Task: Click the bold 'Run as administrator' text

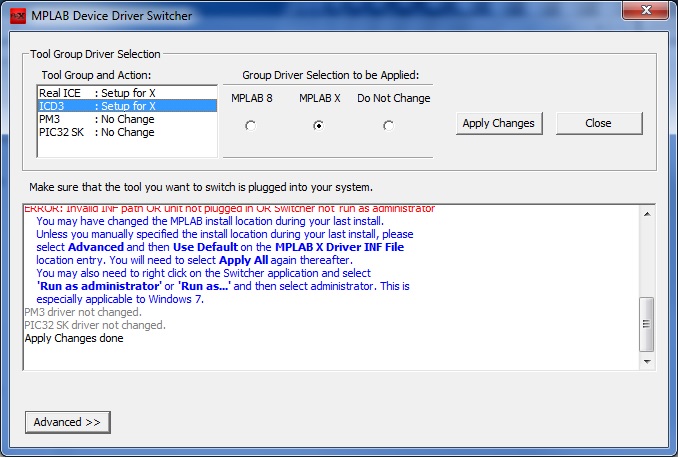Action: tap(99, 286)
